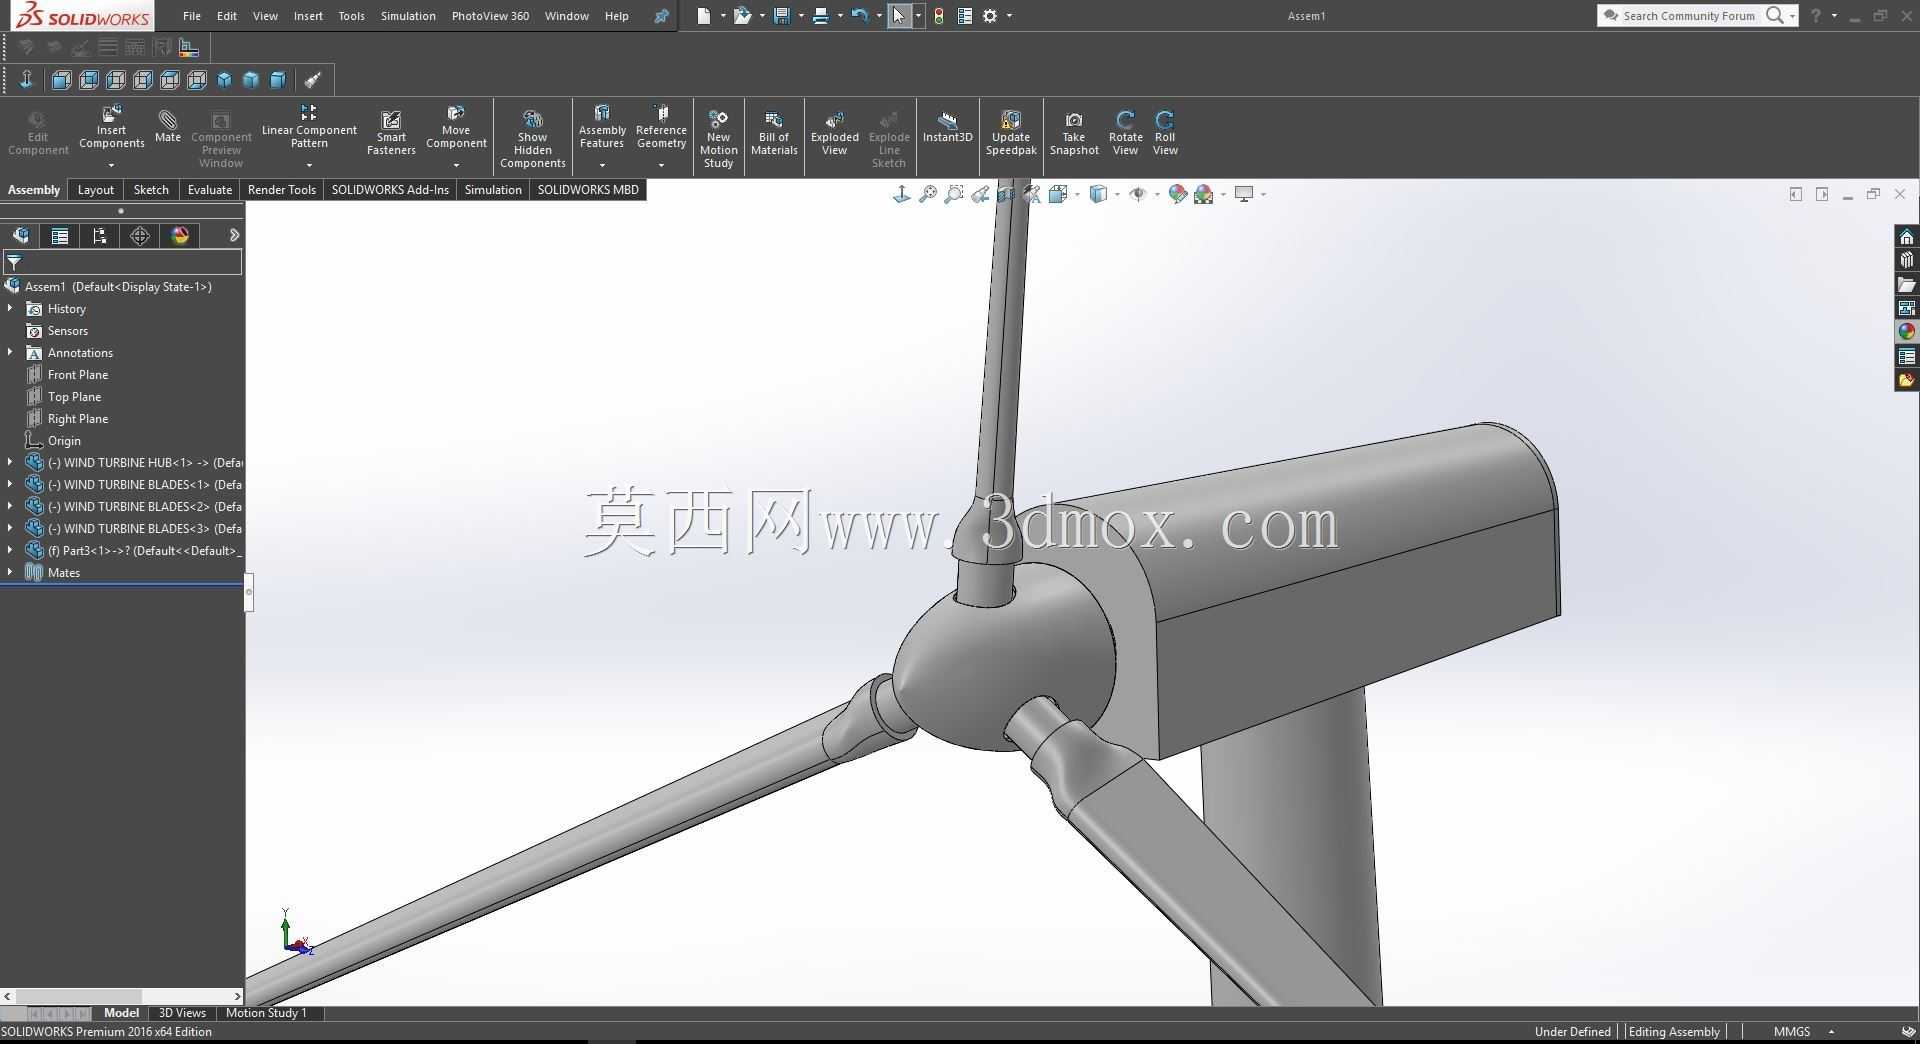Expand the FeatureManager tabs arrow
The image size is (1920, 1044).
point(234,236)
